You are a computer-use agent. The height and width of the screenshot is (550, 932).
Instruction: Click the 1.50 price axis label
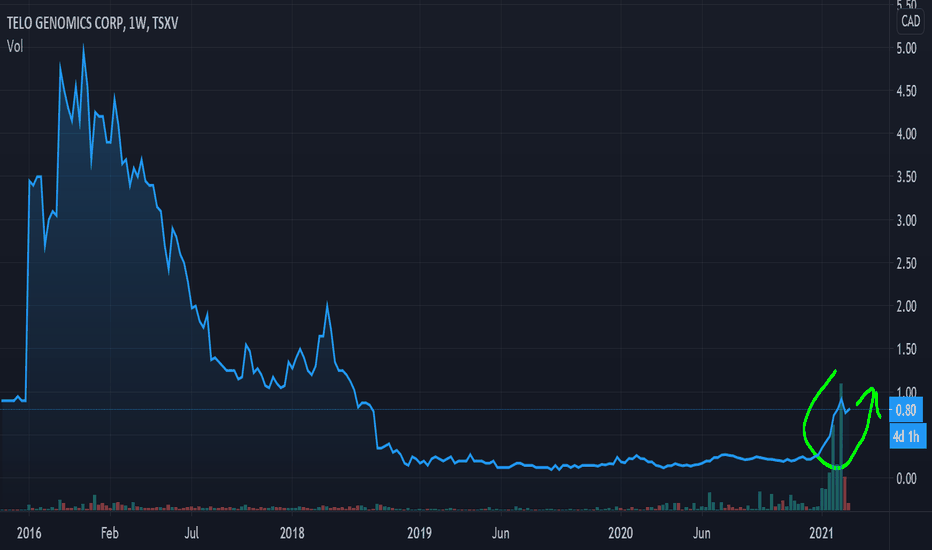[906, 349]
